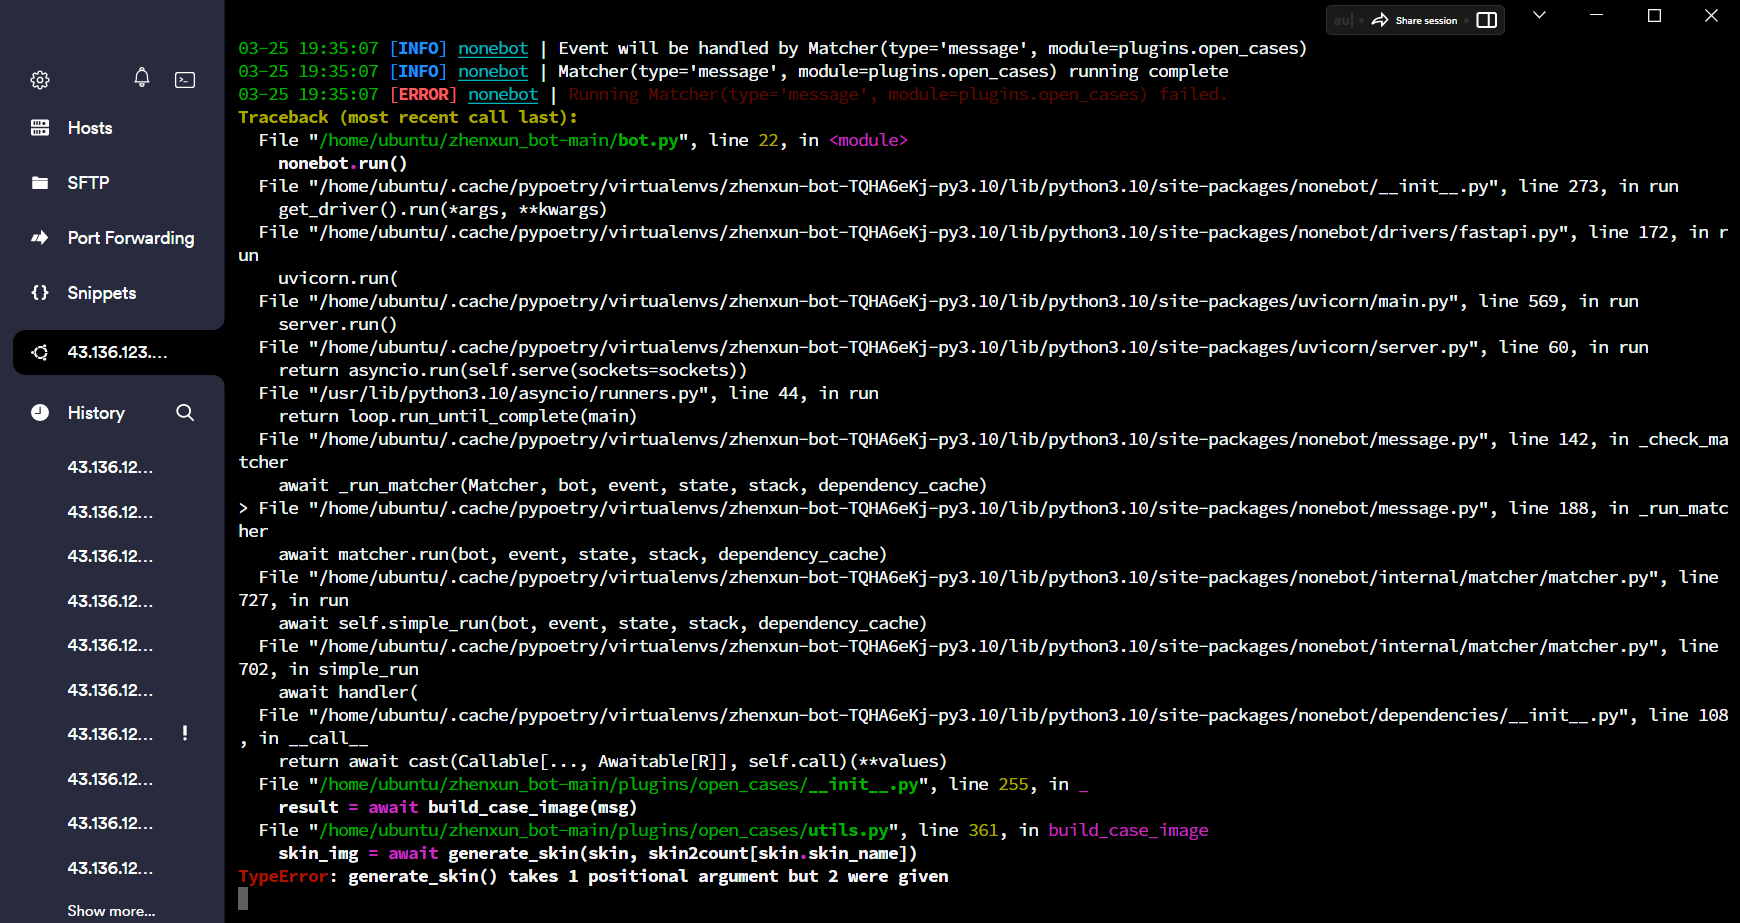Click the '<module>' text in the traceback
This screenshot has height=923, width=1740.
pos(868,140)
